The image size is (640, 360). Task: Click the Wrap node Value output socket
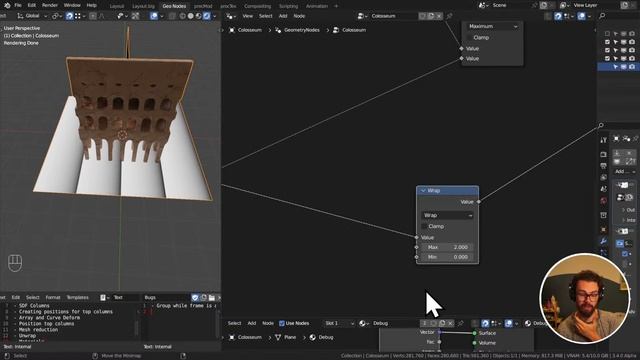(478, 202)
